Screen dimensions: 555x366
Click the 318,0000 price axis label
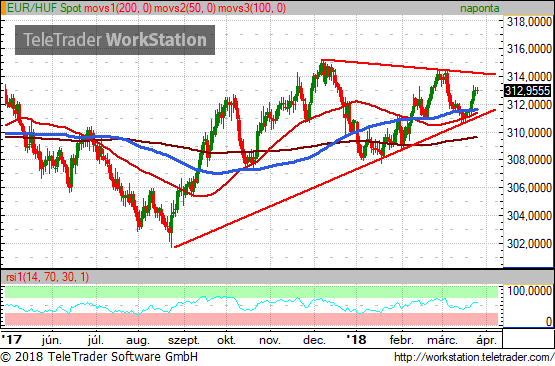[529, 22]
